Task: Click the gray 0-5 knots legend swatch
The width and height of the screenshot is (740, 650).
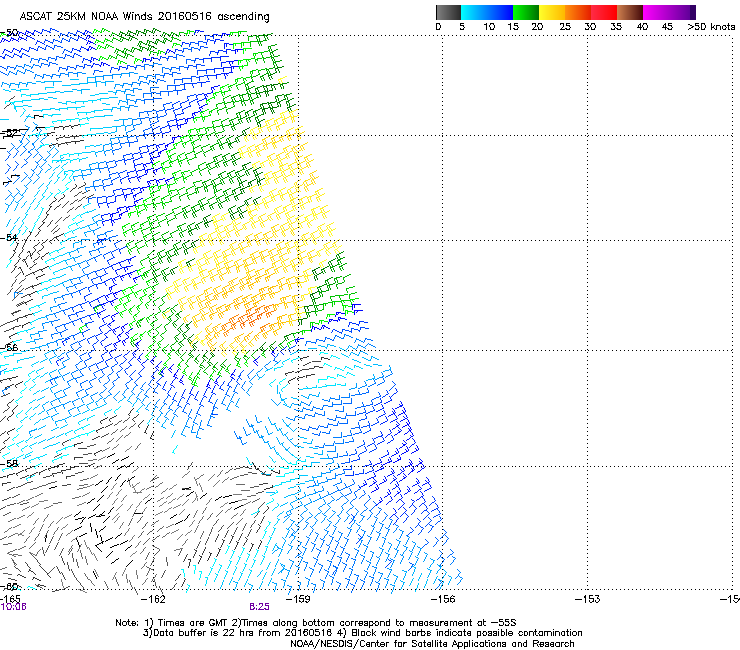Action: (448, 12)
